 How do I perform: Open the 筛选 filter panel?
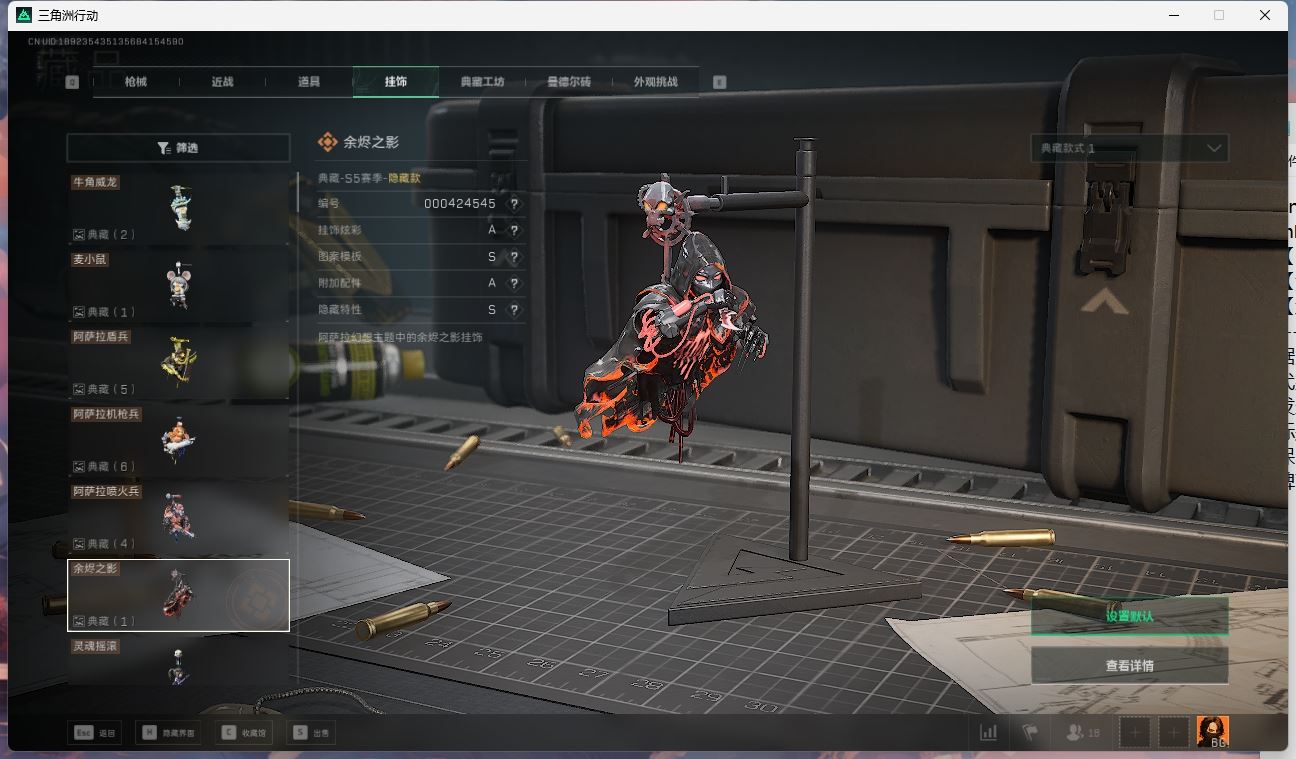pos(178,148)
